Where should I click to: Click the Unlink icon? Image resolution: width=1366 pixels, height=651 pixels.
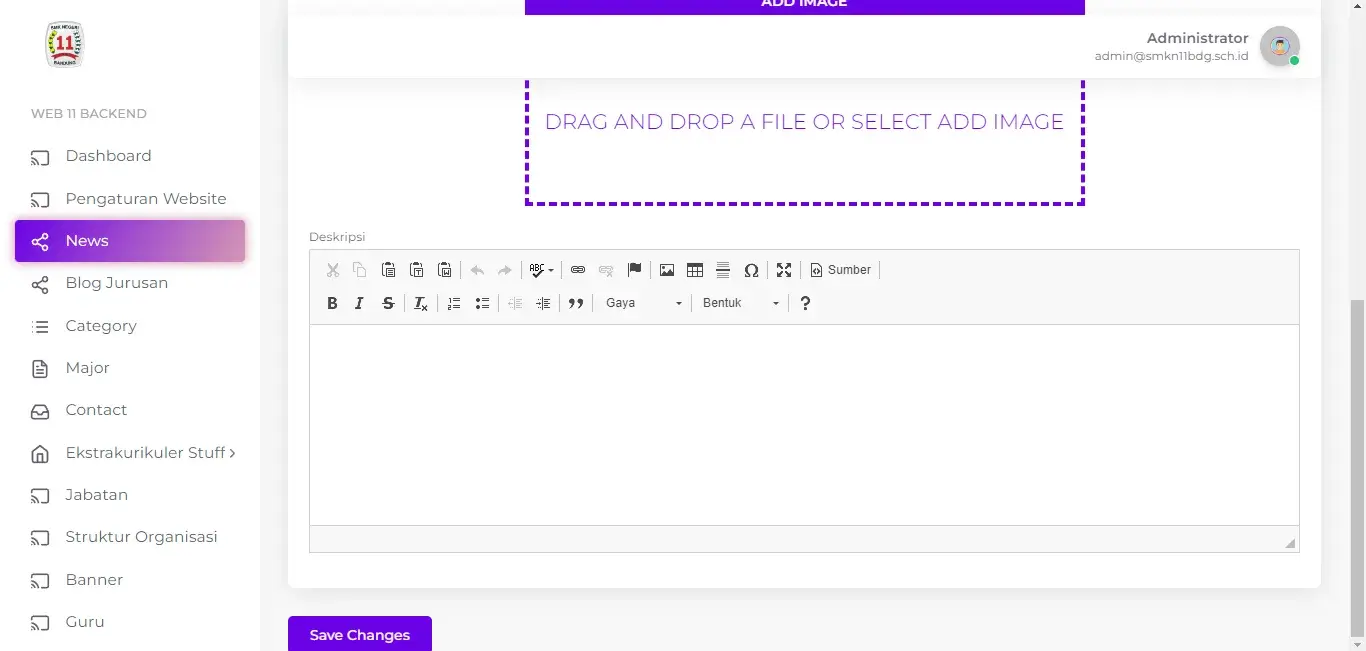[x=606, y=270]
